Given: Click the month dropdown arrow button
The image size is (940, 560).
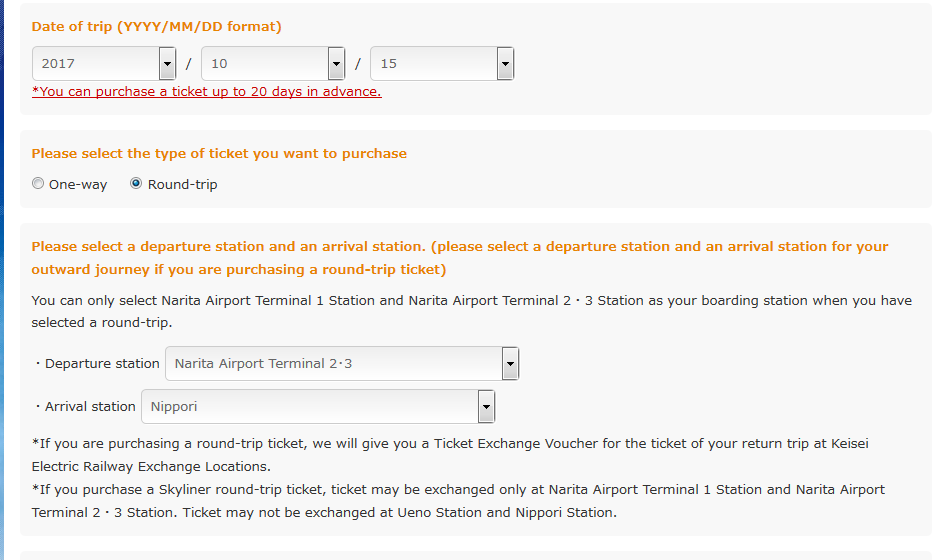Looking at the screenshot, I should [336, 64].
